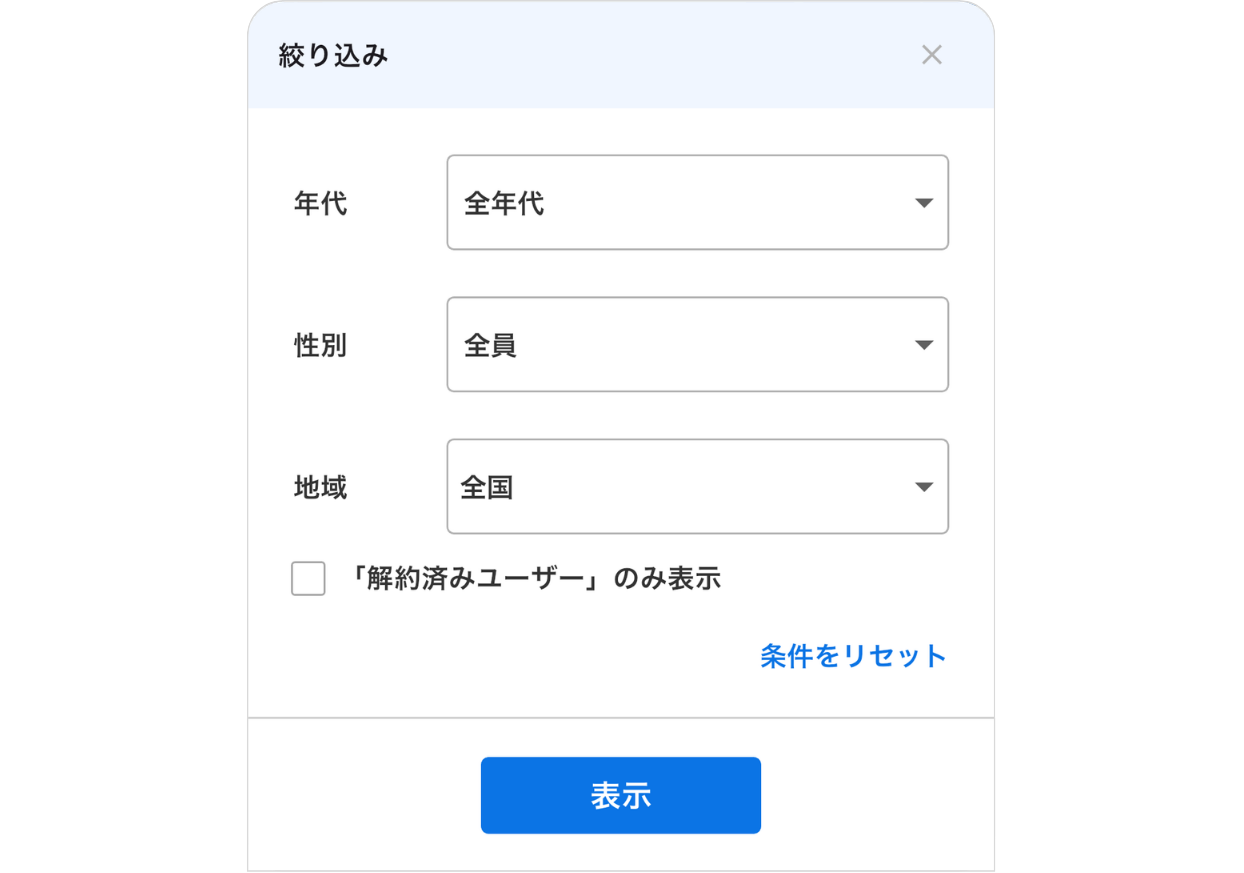Click the 年代 dropdown arrow chevron
Viewport: 1244px width, 873px height.
(x=923, y=203)
